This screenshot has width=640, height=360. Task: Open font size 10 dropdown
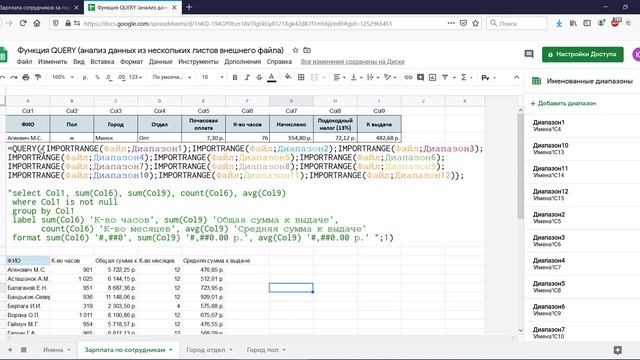pyautogui.click(x=212, y=77)
